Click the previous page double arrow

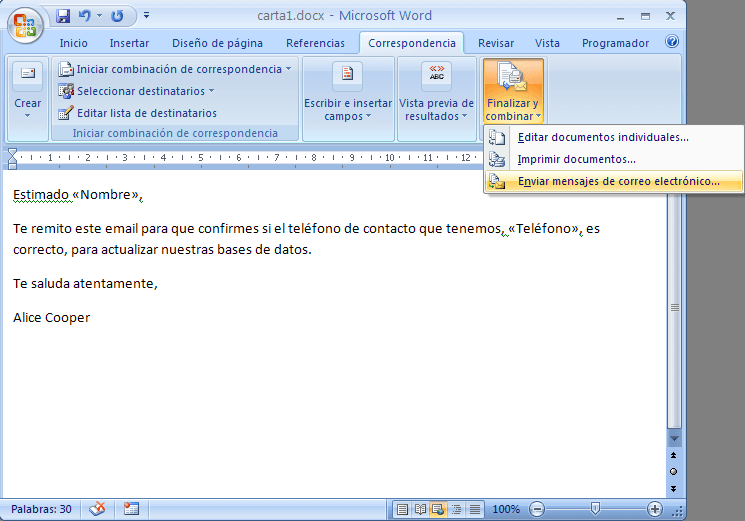[673, 455]
